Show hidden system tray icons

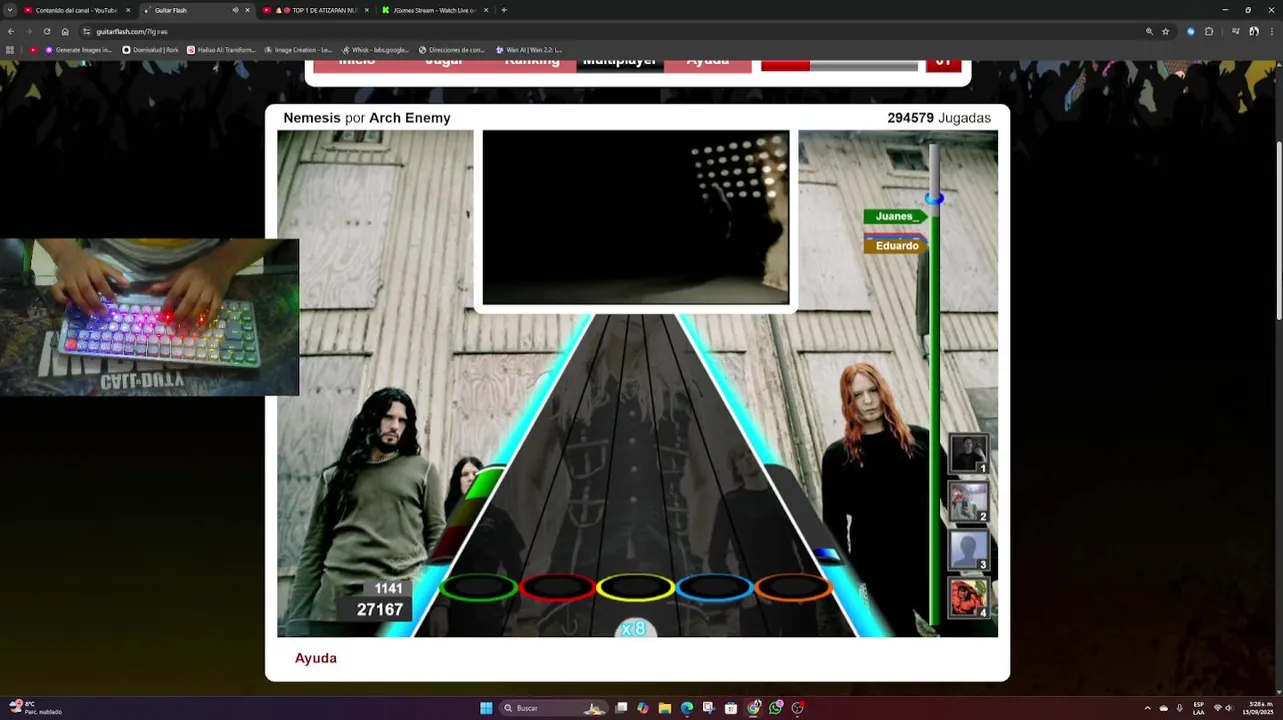tap(1147, 708)
